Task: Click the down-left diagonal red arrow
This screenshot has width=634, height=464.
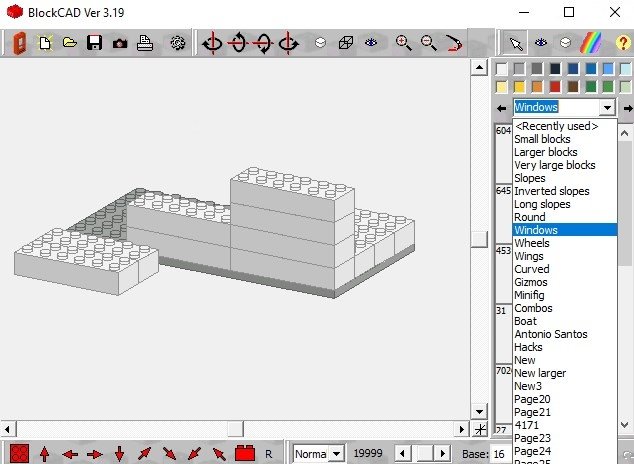Action: tap(194, 453)
